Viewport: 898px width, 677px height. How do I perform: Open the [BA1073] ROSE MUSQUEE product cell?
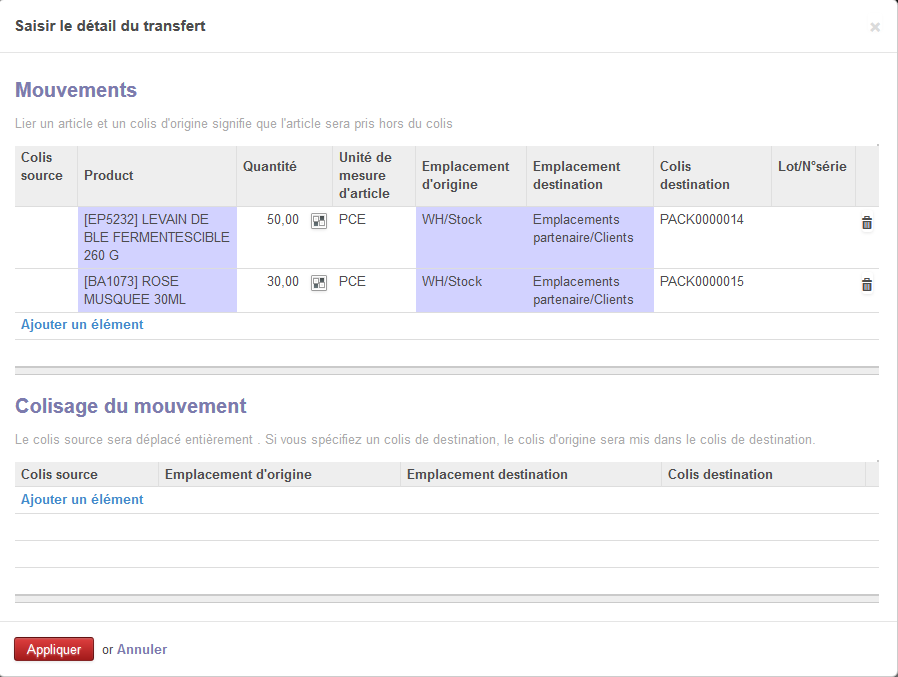pyautogui.click(x=157, y=290)
